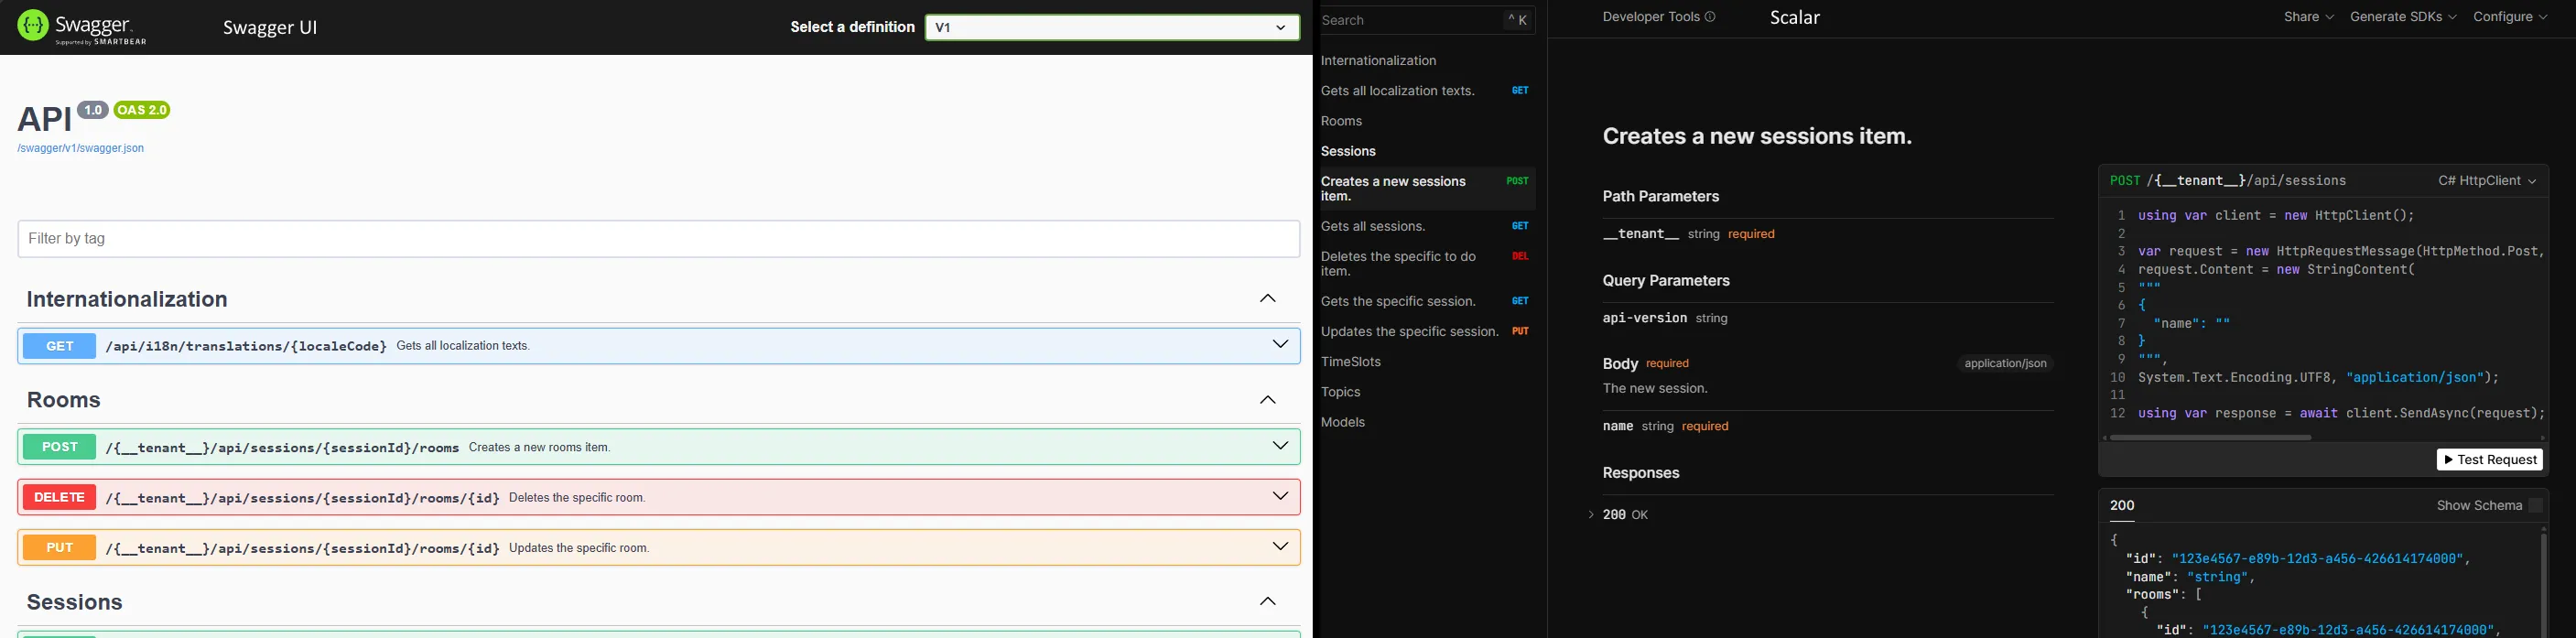Select Topics in the Scalar sidebar
Viewport: 2576px width, 638px height.
click(1340, 392)
